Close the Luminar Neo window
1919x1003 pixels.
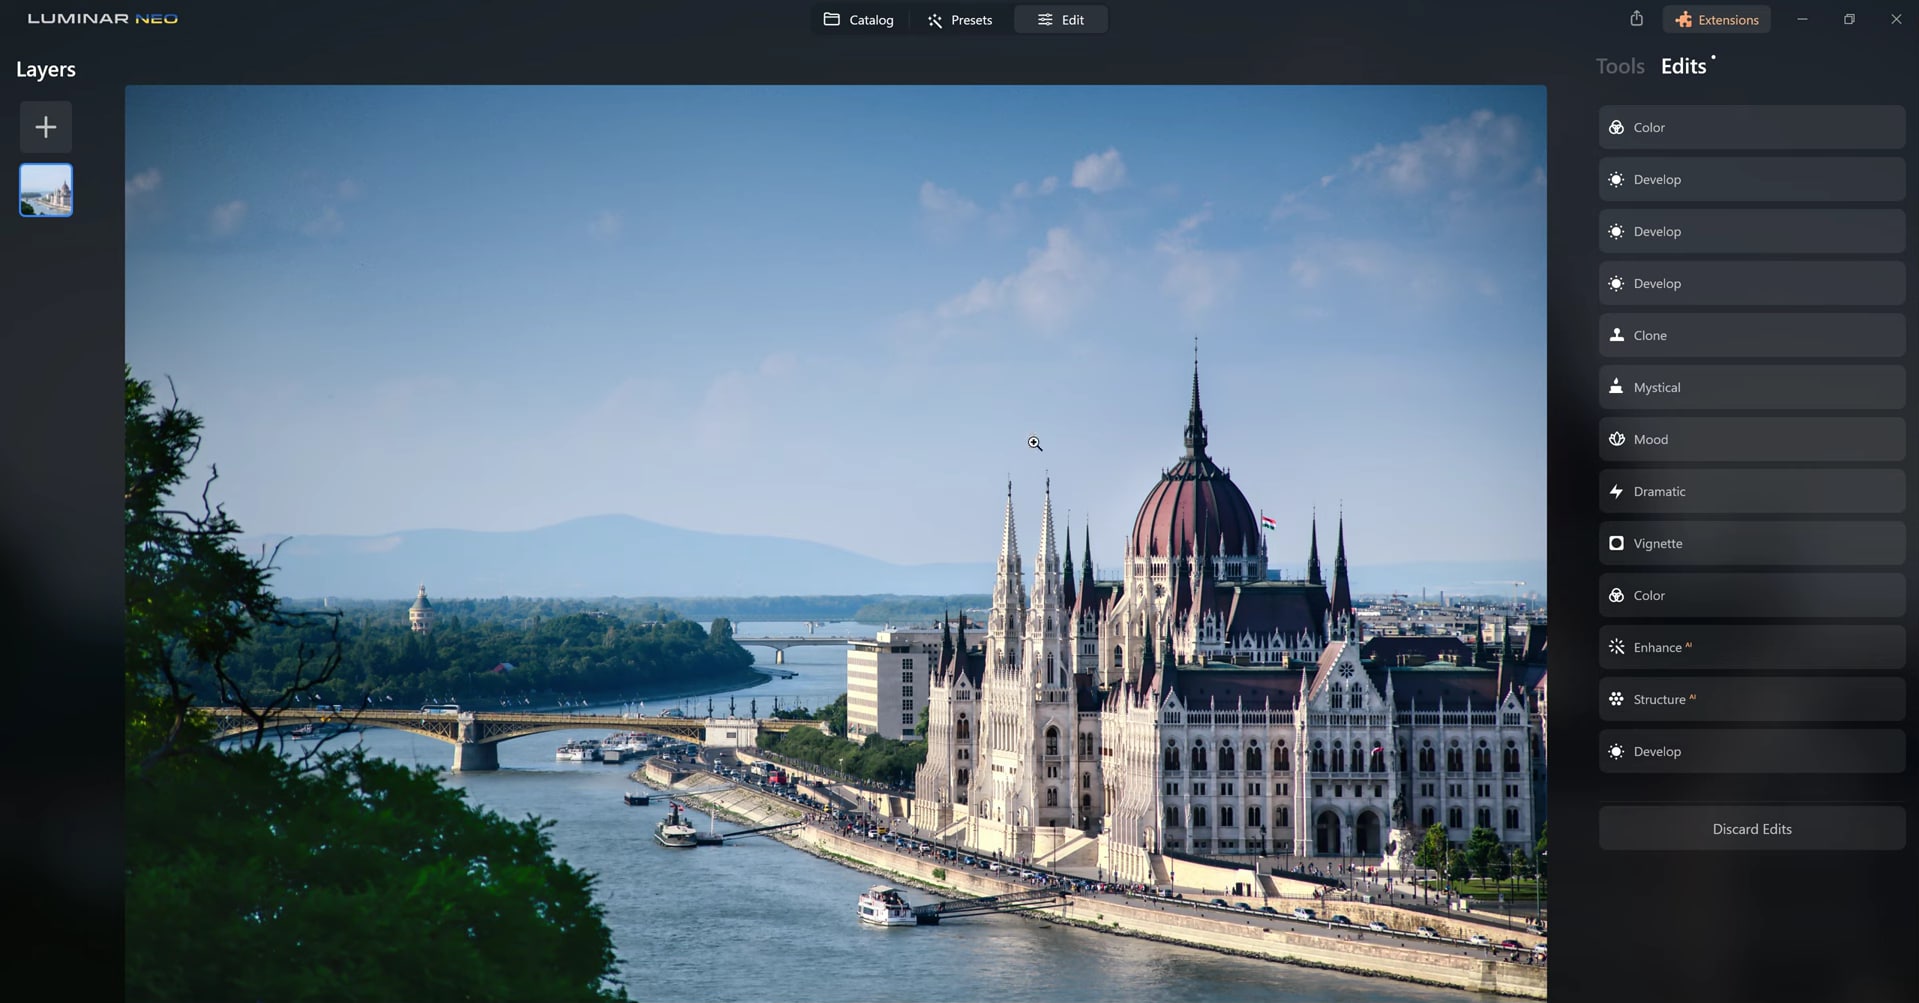click(x=1896, y=19)
